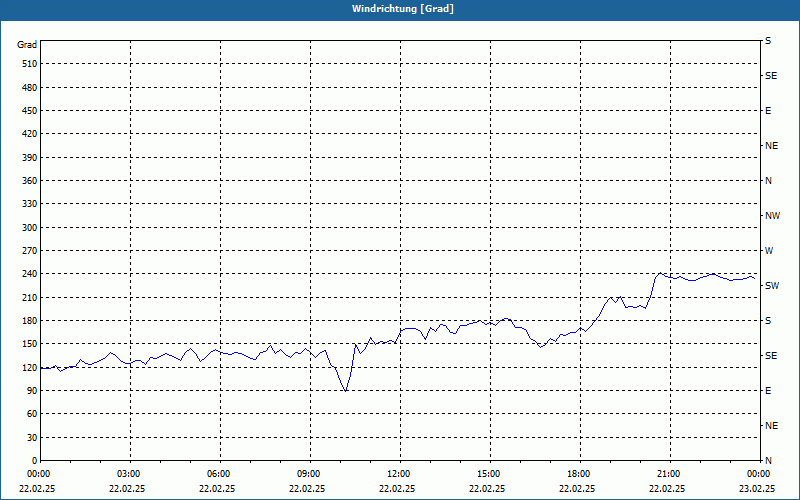Pick the 22.02.25 date under 09:00

pos(307,488)
